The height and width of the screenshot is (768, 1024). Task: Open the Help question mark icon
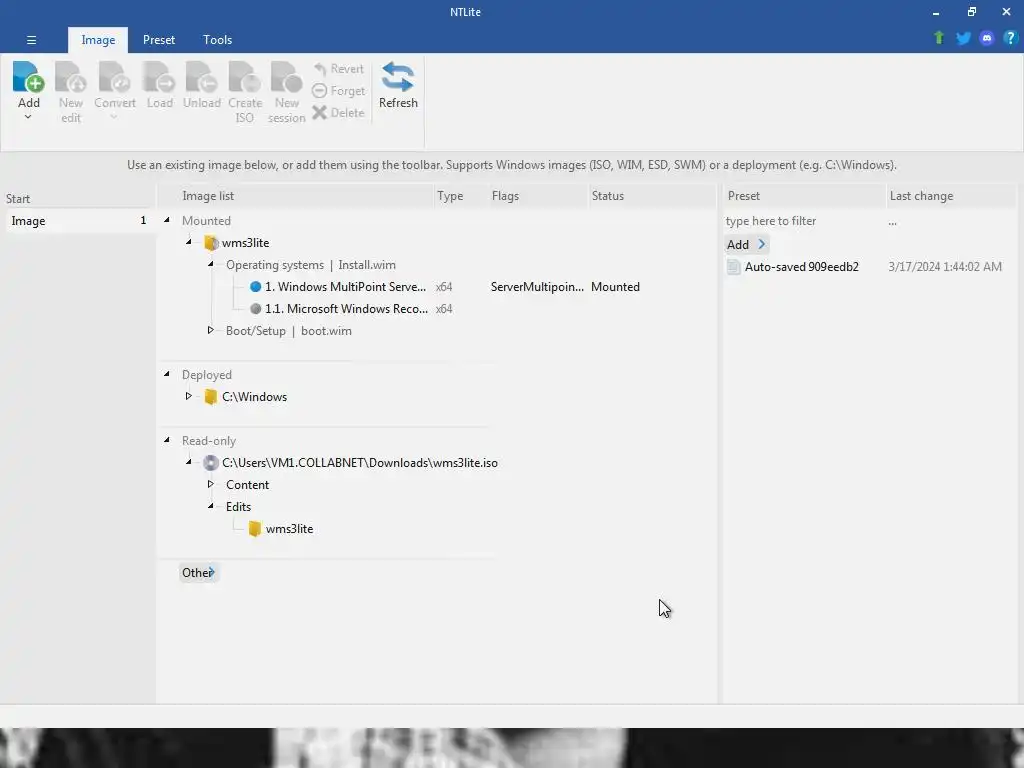tap(1010, 38)
